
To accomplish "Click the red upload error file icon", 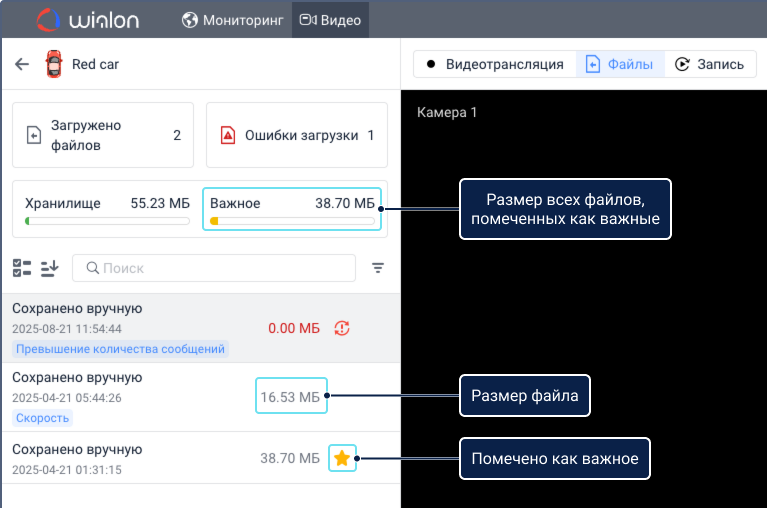I will [228, 135].
